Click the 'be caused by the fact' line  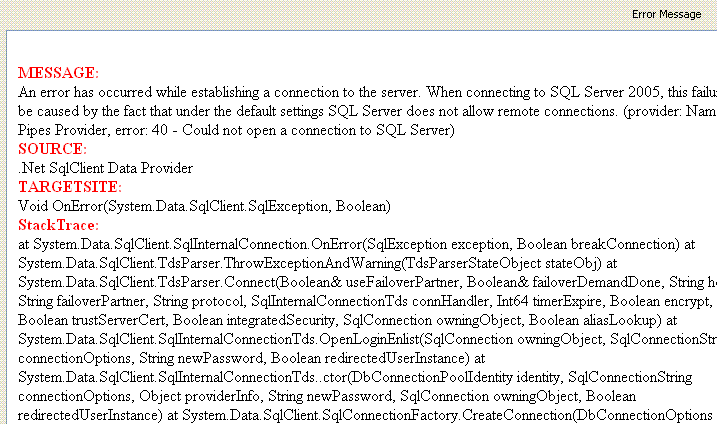pos(368,111)
